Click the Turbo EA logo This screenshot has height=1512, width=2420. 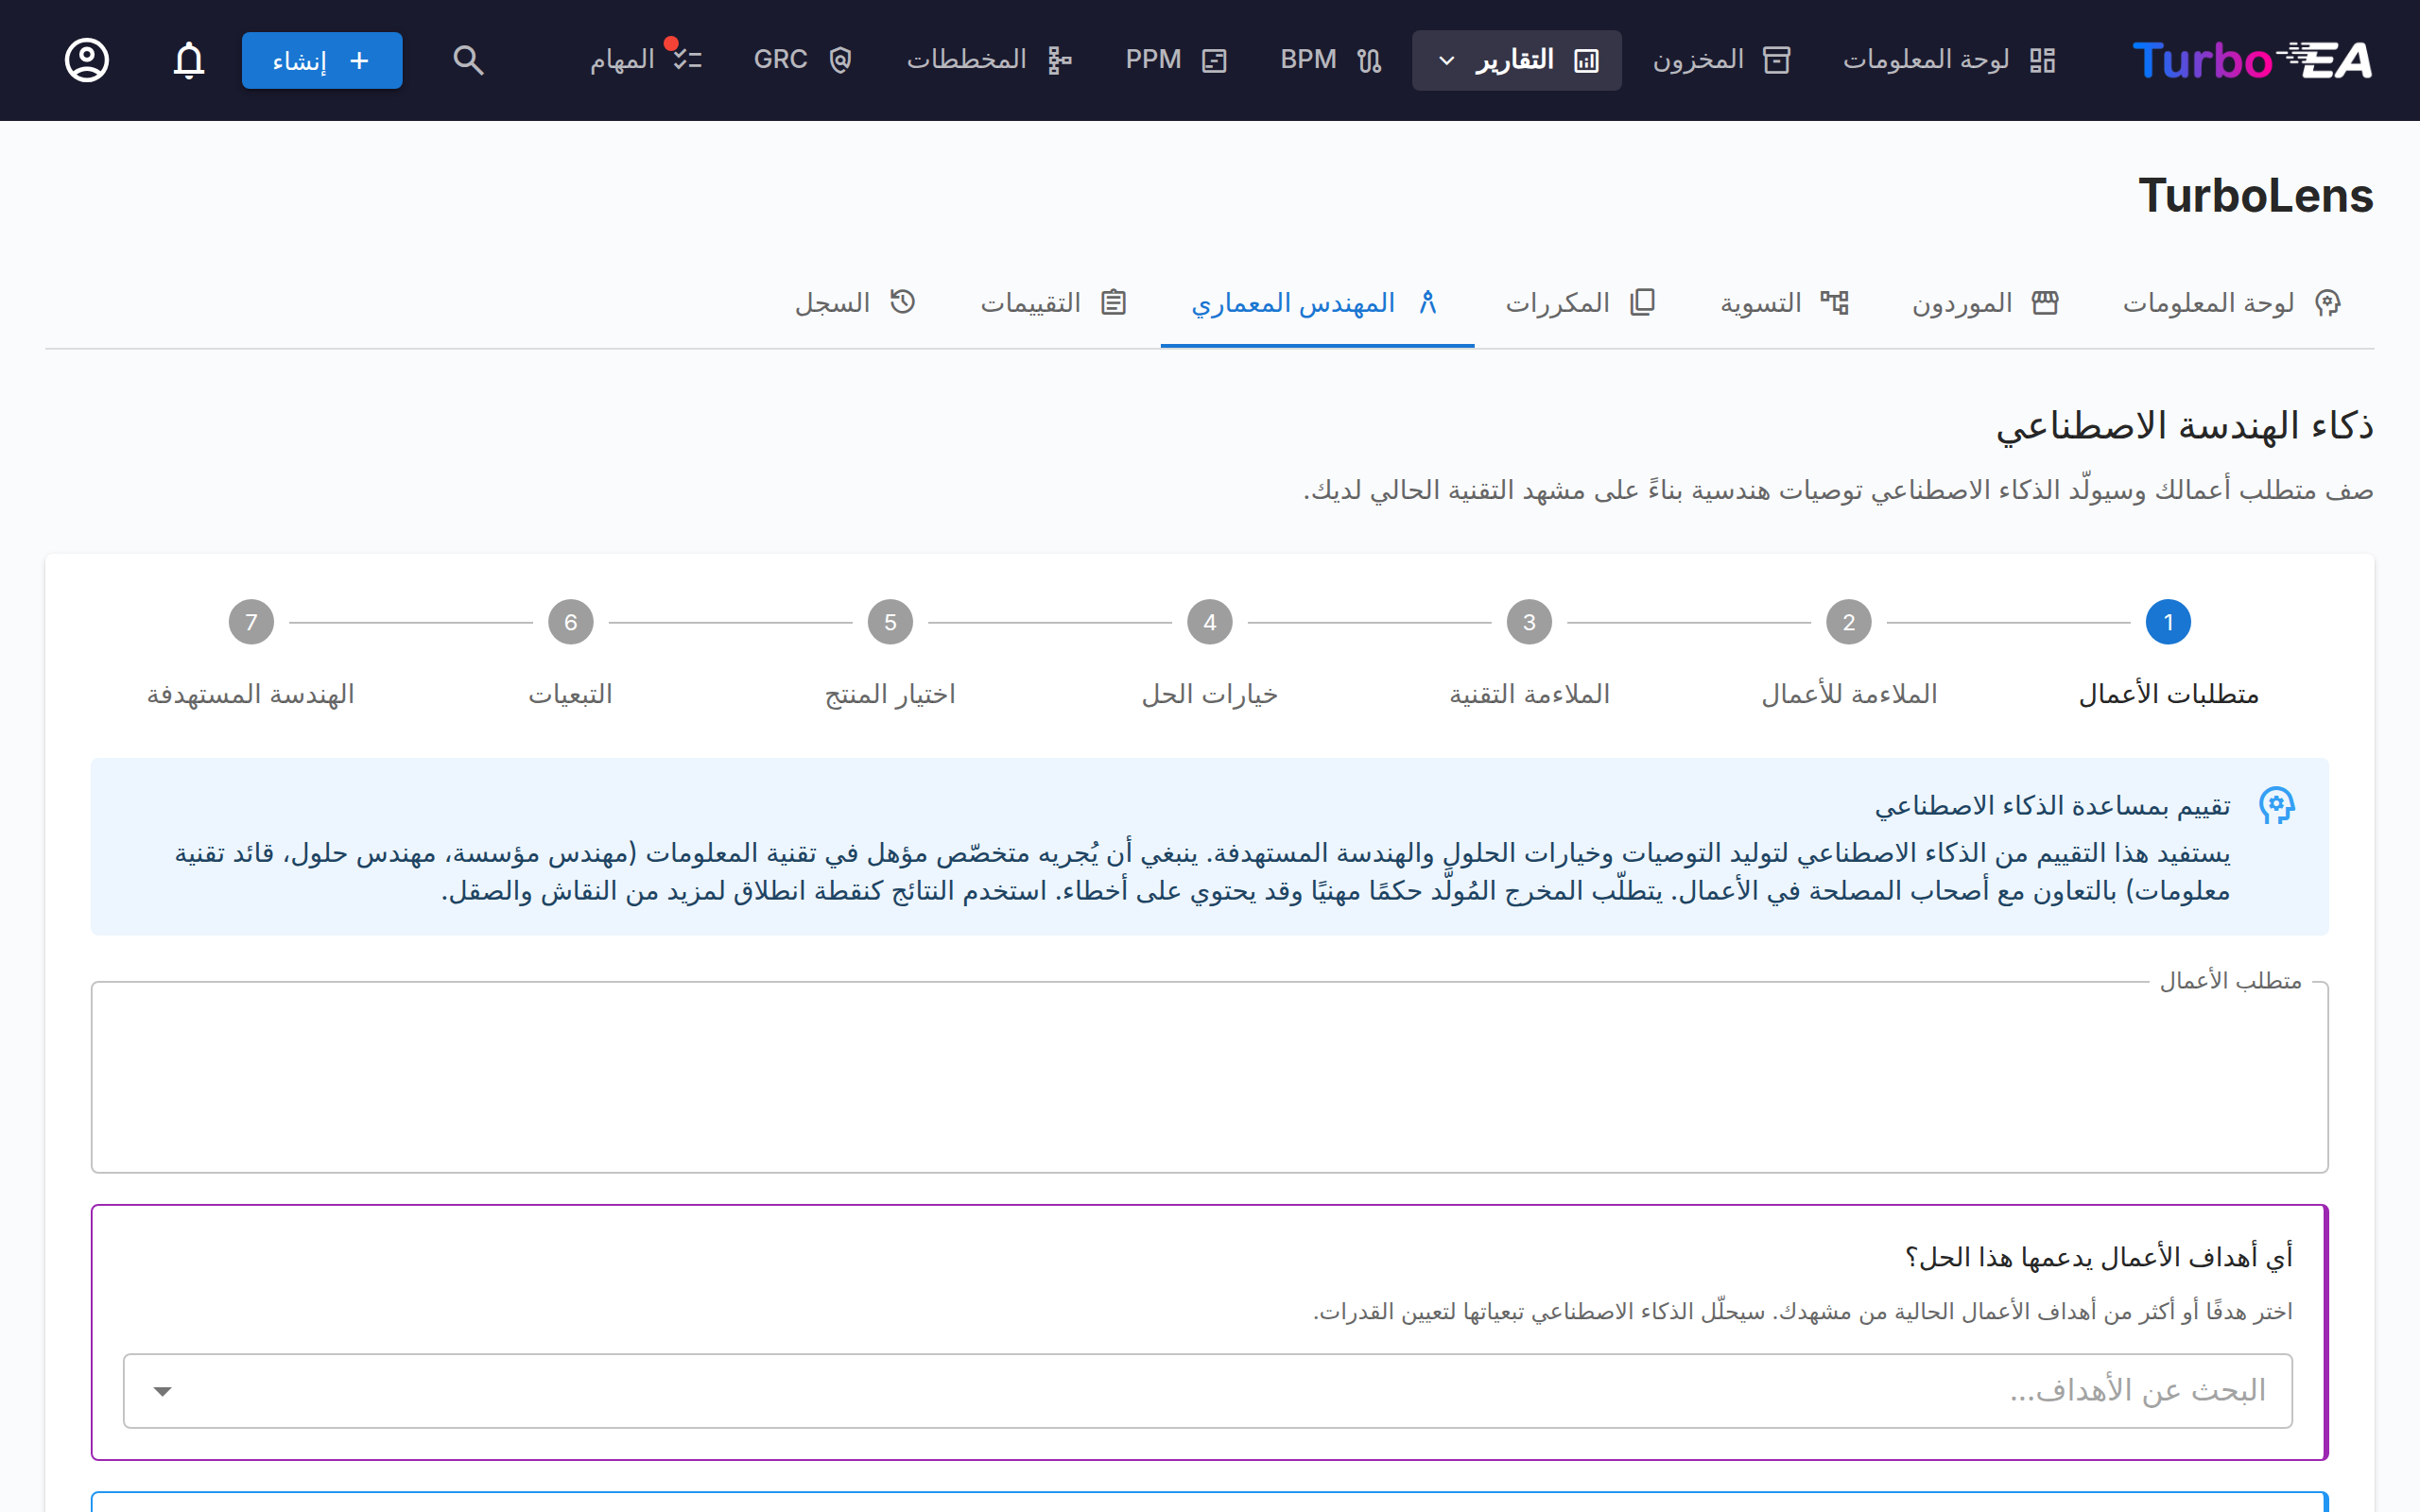[x=2252, y=60]
